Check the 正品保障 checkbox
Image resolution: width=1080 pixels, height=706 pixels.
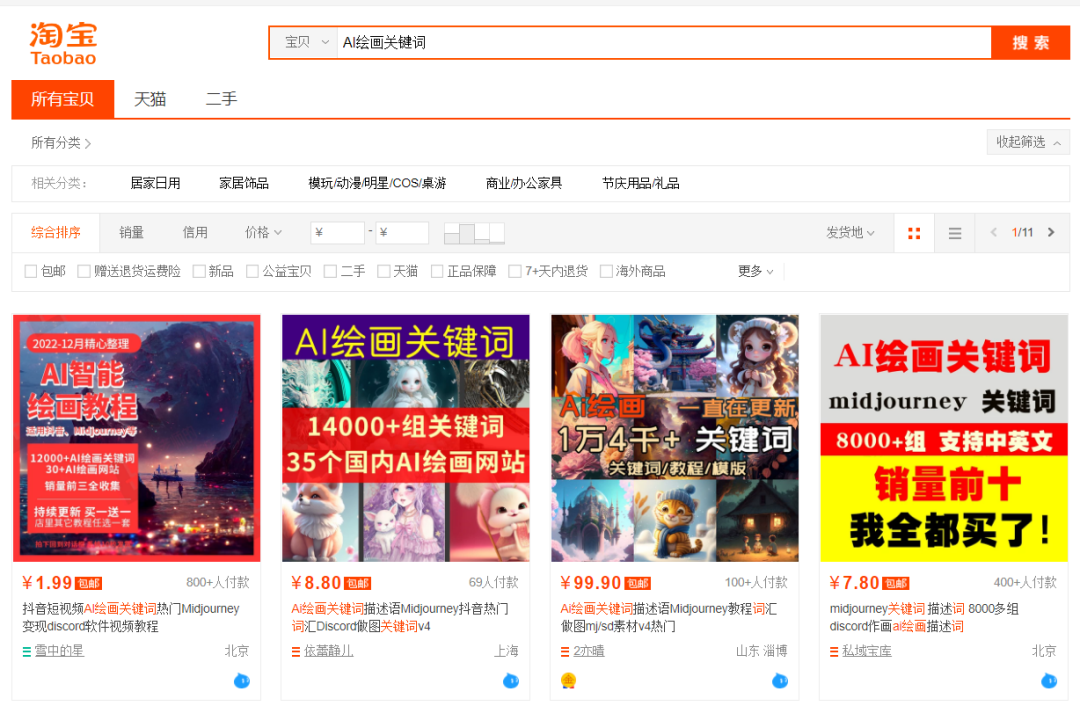coord(437,271)
